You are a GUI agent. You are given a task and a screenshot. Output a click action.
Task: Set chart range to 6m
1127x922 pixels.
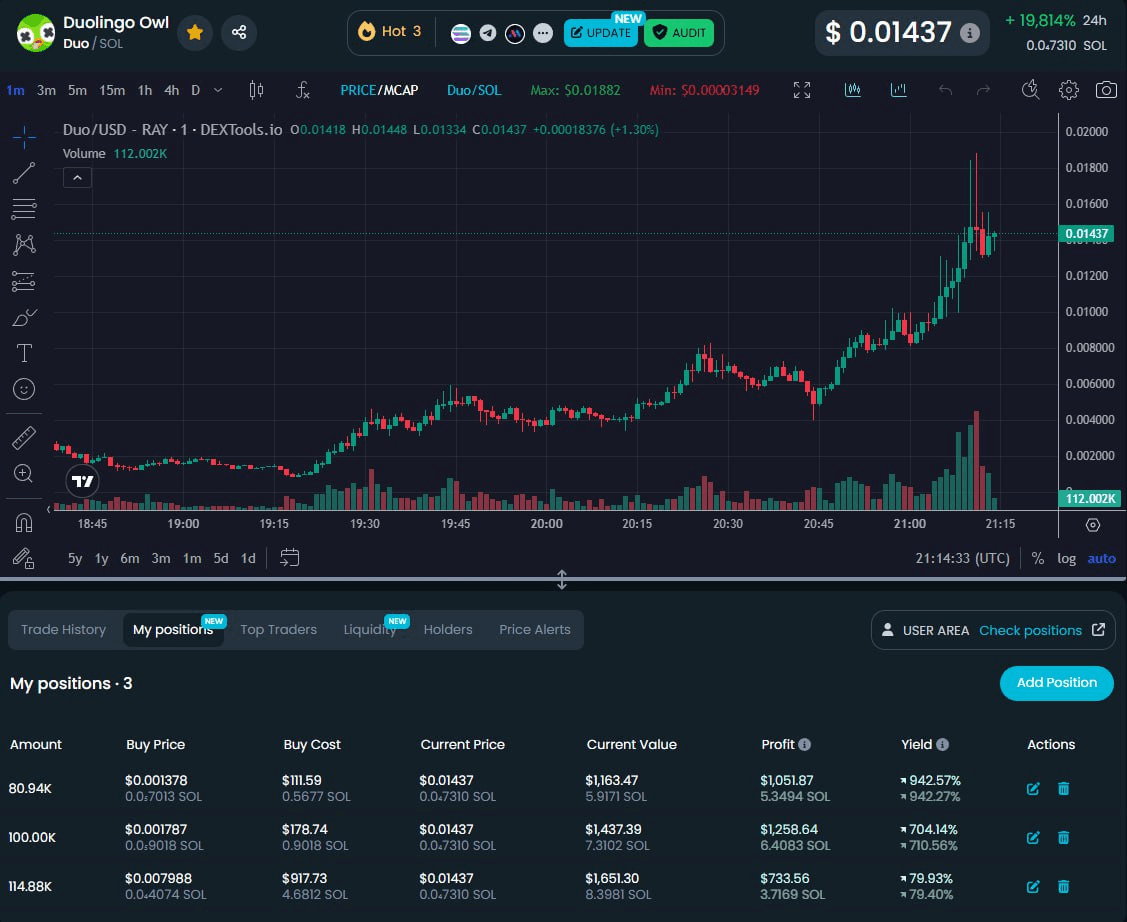130,558
